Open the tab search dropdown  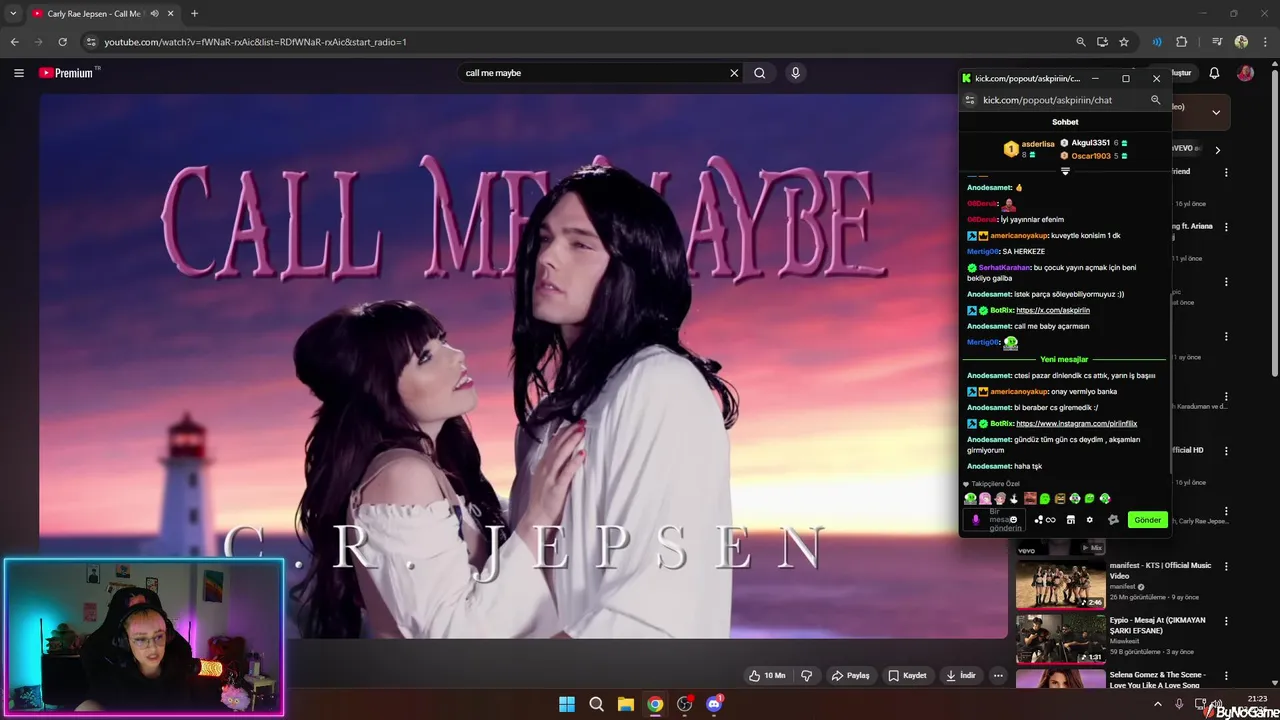coord(13,14)
